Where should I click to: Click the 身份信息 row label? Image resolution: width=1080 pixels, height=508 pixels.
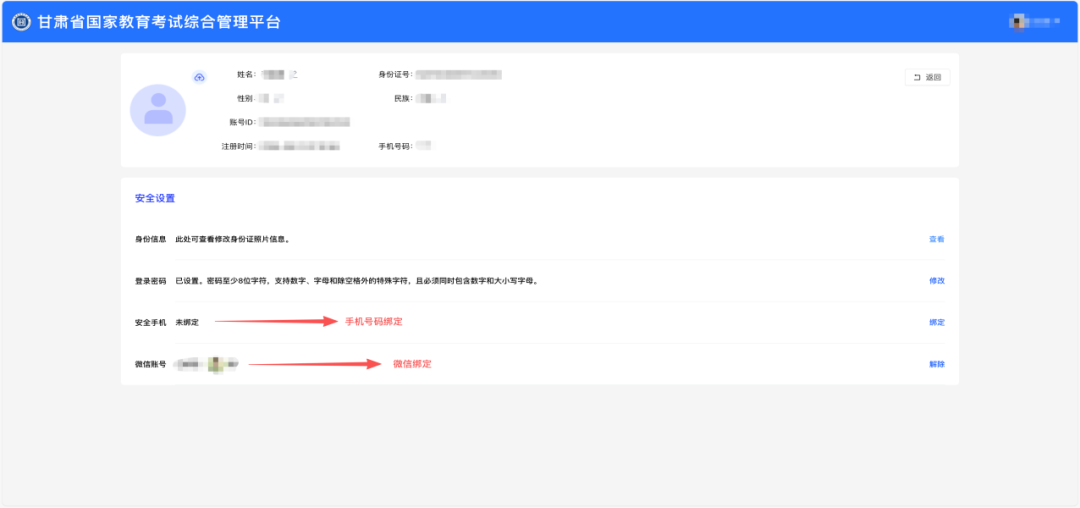pos(151,239)
